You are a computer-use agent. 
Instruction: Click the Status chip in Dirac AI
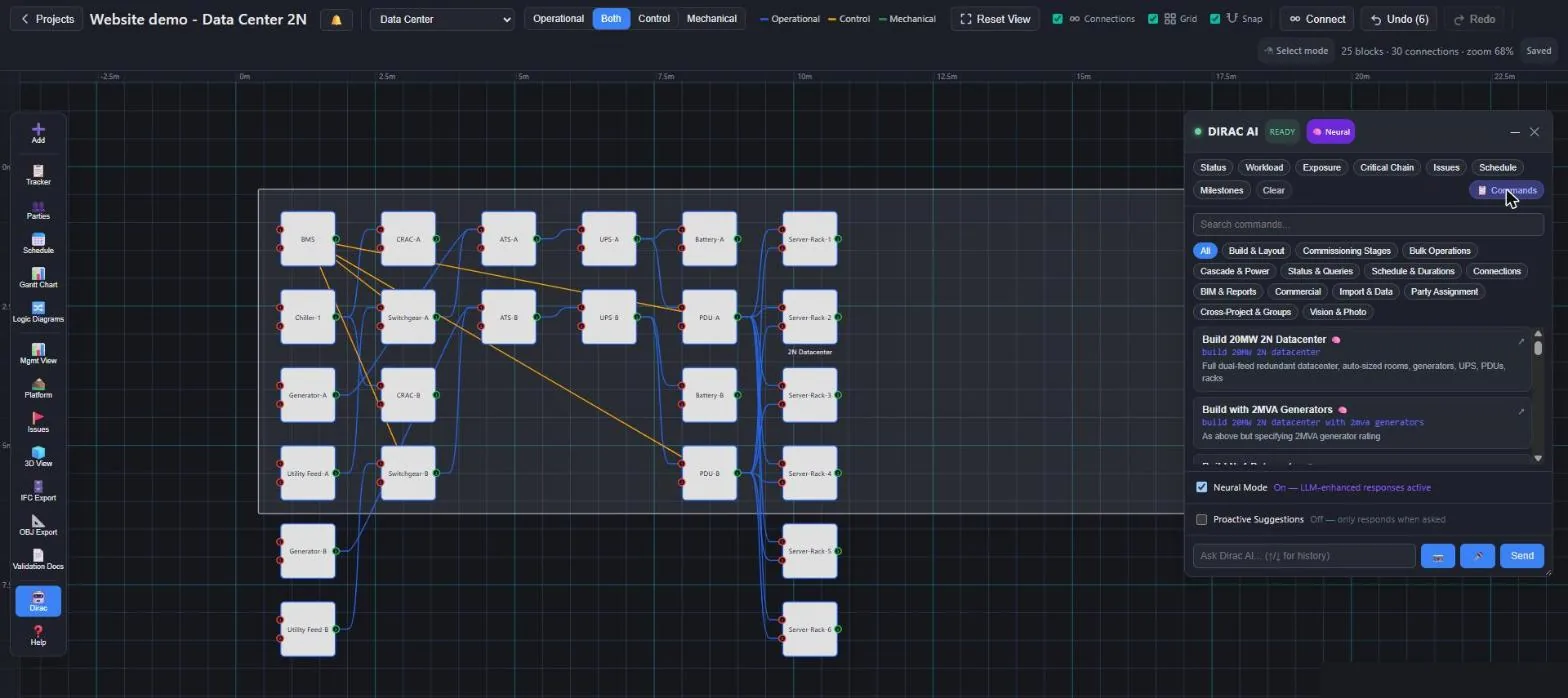(1213, 167)
